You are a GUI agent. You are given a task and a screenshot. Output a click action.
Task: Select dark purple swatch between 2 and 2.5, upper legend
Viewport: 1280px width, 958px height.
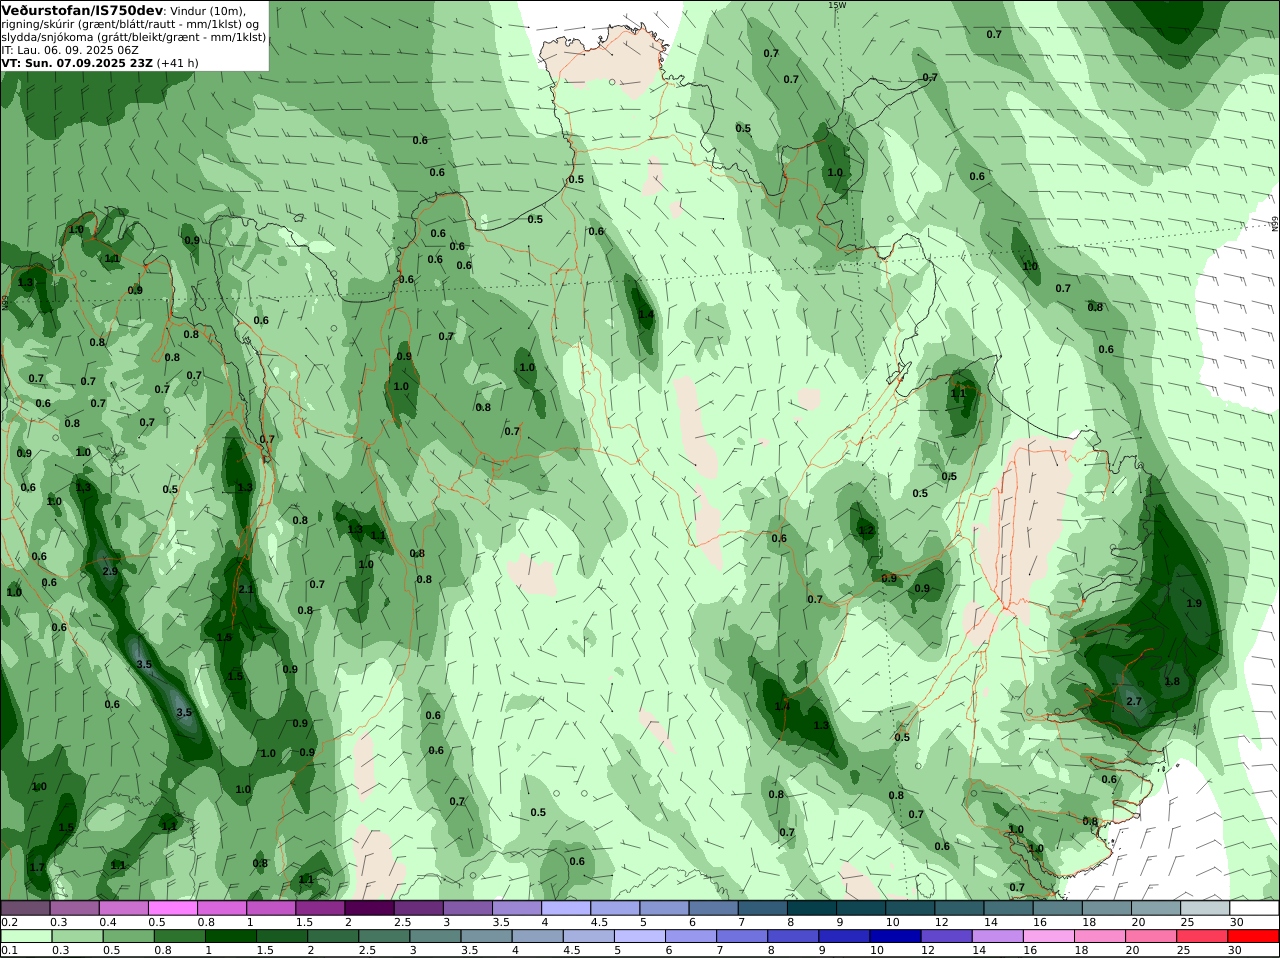click(369, 907)
